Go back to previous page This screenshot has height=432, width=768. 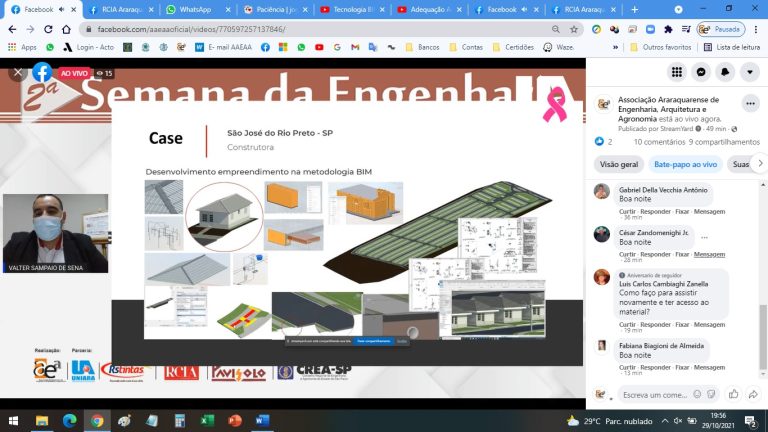click(x=12, y=29)
